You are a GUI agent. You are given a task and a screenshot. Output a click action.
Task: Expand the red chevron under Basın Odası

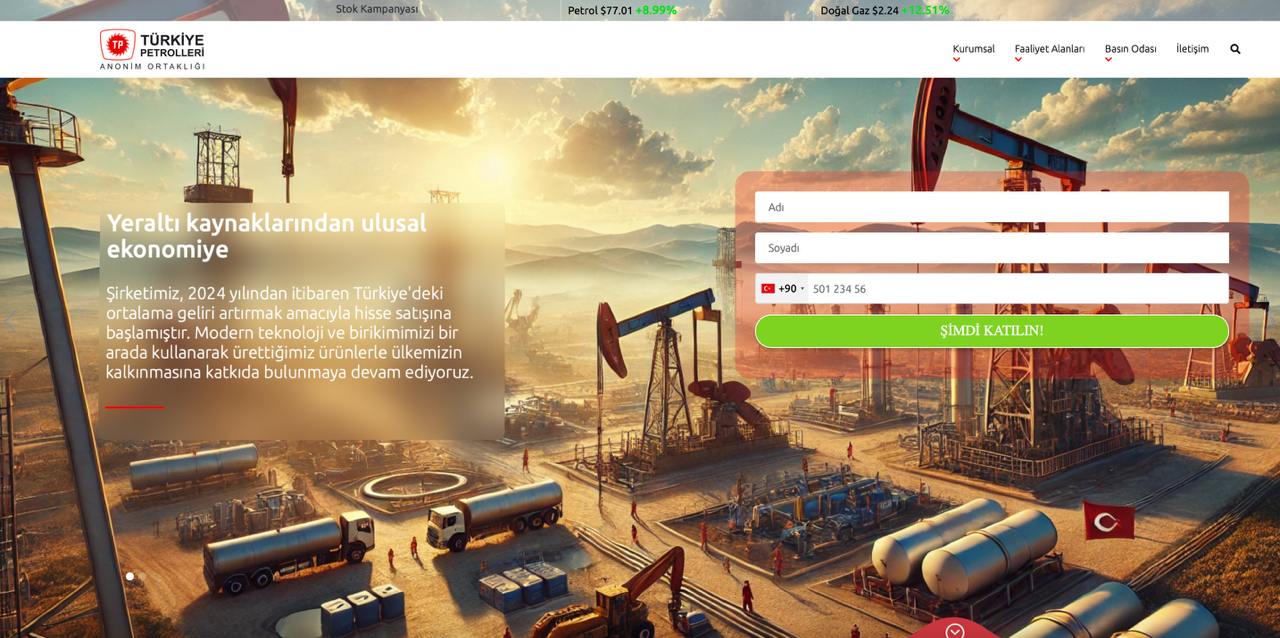click(1108, 60)
